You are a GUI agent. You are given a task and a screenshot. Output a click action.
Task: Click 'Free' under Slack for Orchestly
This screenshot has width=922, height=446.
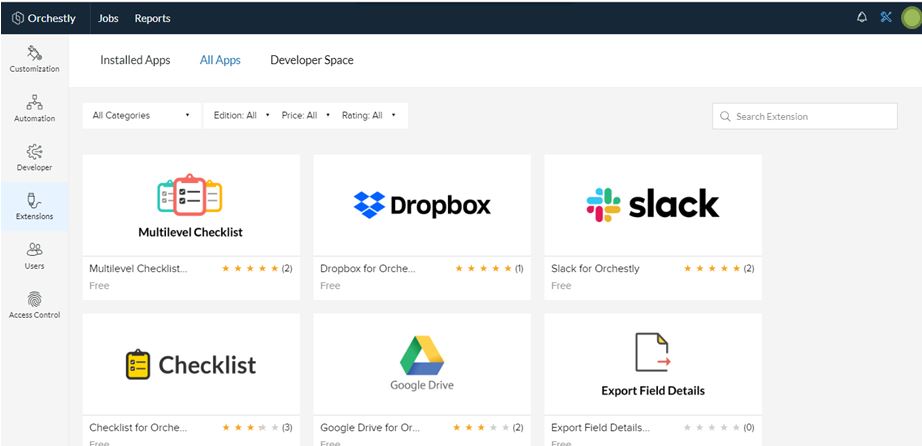tap(562, 285)
